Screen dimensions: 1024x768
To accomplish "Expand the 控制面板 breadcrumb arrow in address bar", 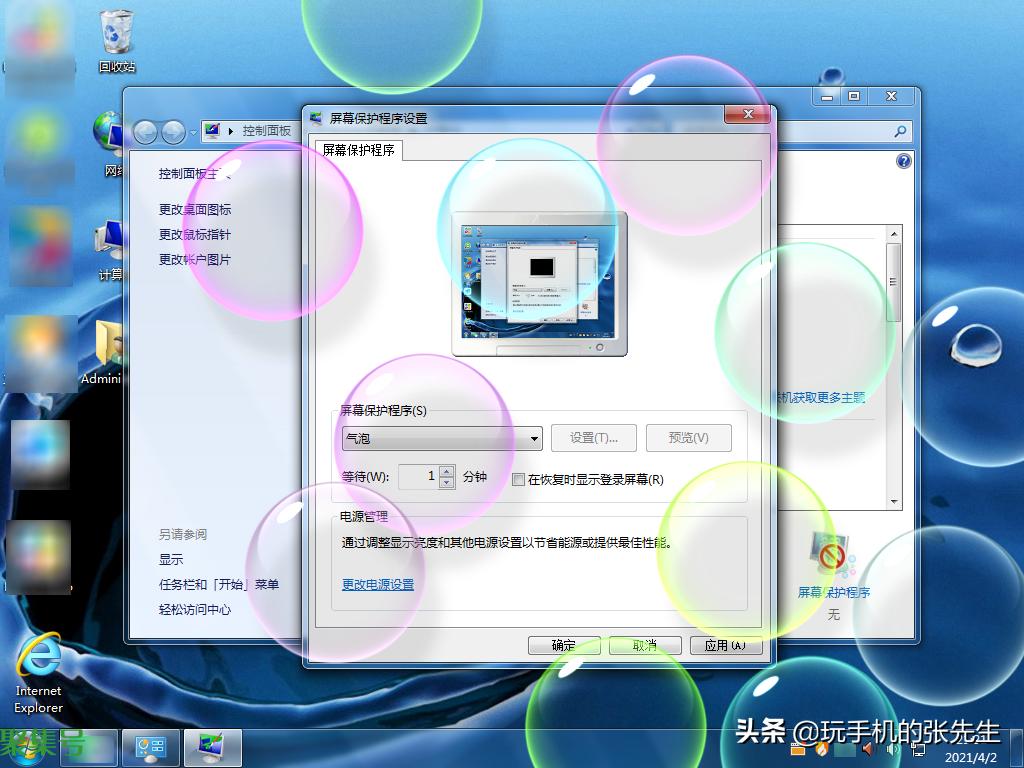I will (x=232, y=131).
